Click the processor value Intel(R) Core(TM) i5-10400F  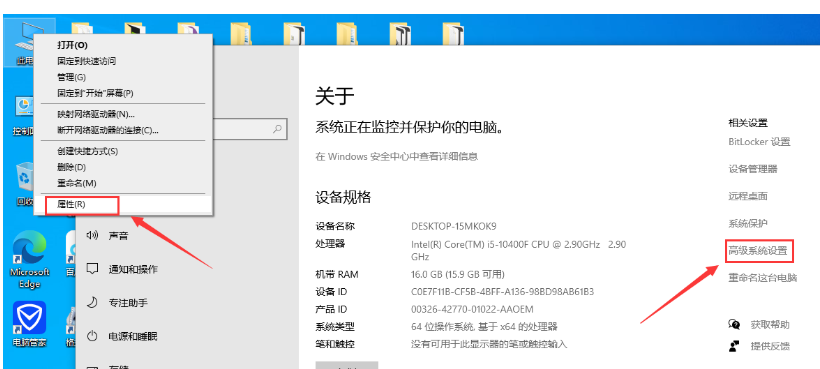pos(518,250)
